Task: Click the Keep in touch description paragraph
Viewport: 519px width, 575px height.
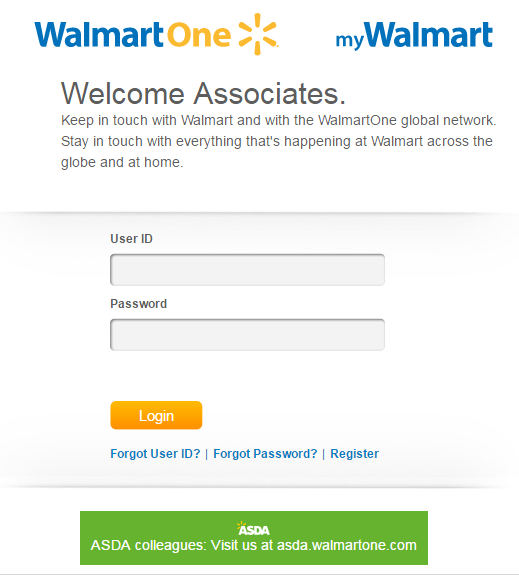Action: coord(278,141)
